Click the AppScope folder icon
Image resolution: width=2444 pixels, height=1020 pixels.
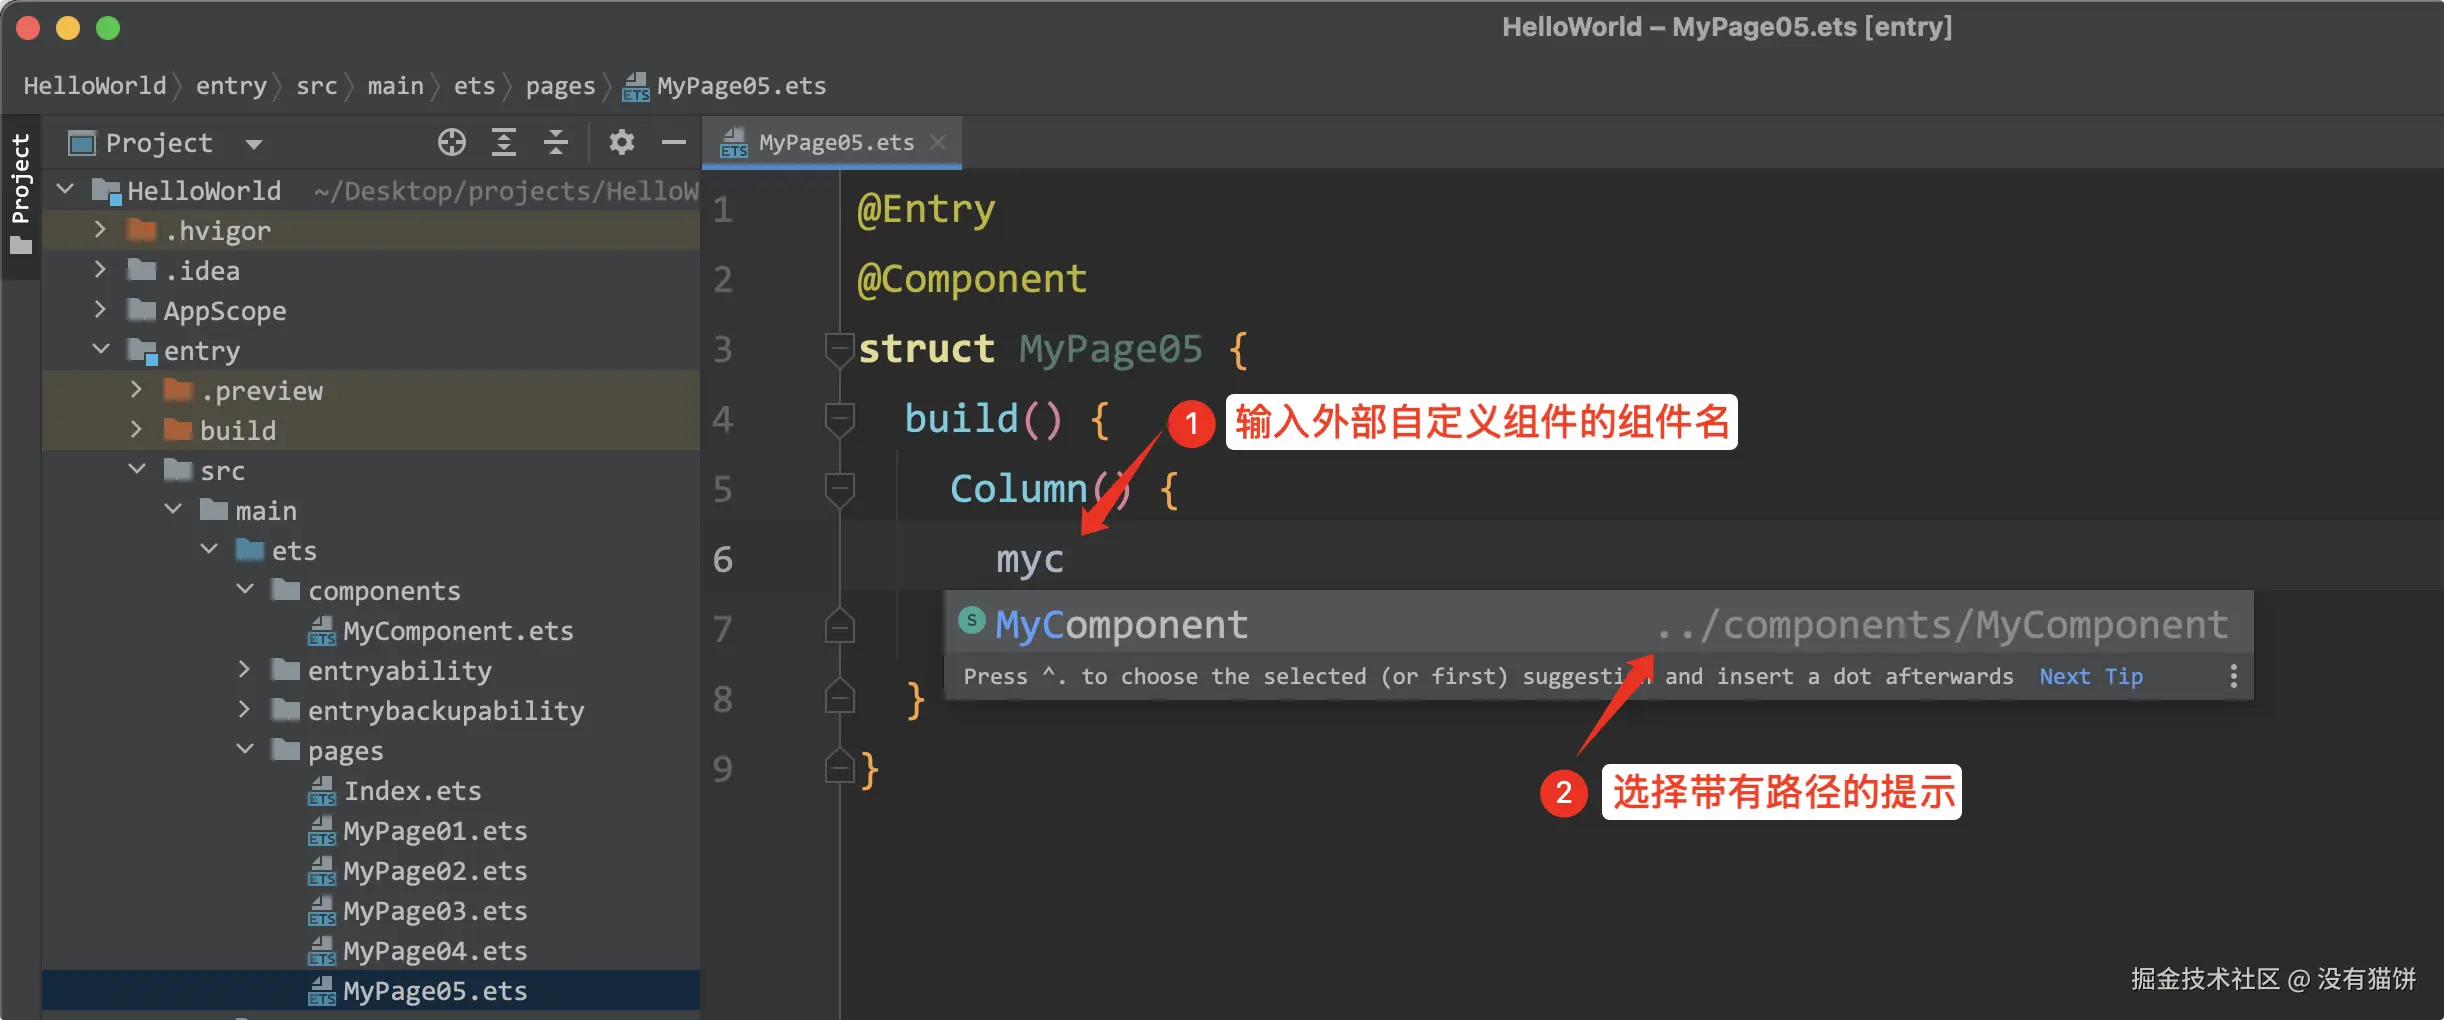(x=142, y=310)
